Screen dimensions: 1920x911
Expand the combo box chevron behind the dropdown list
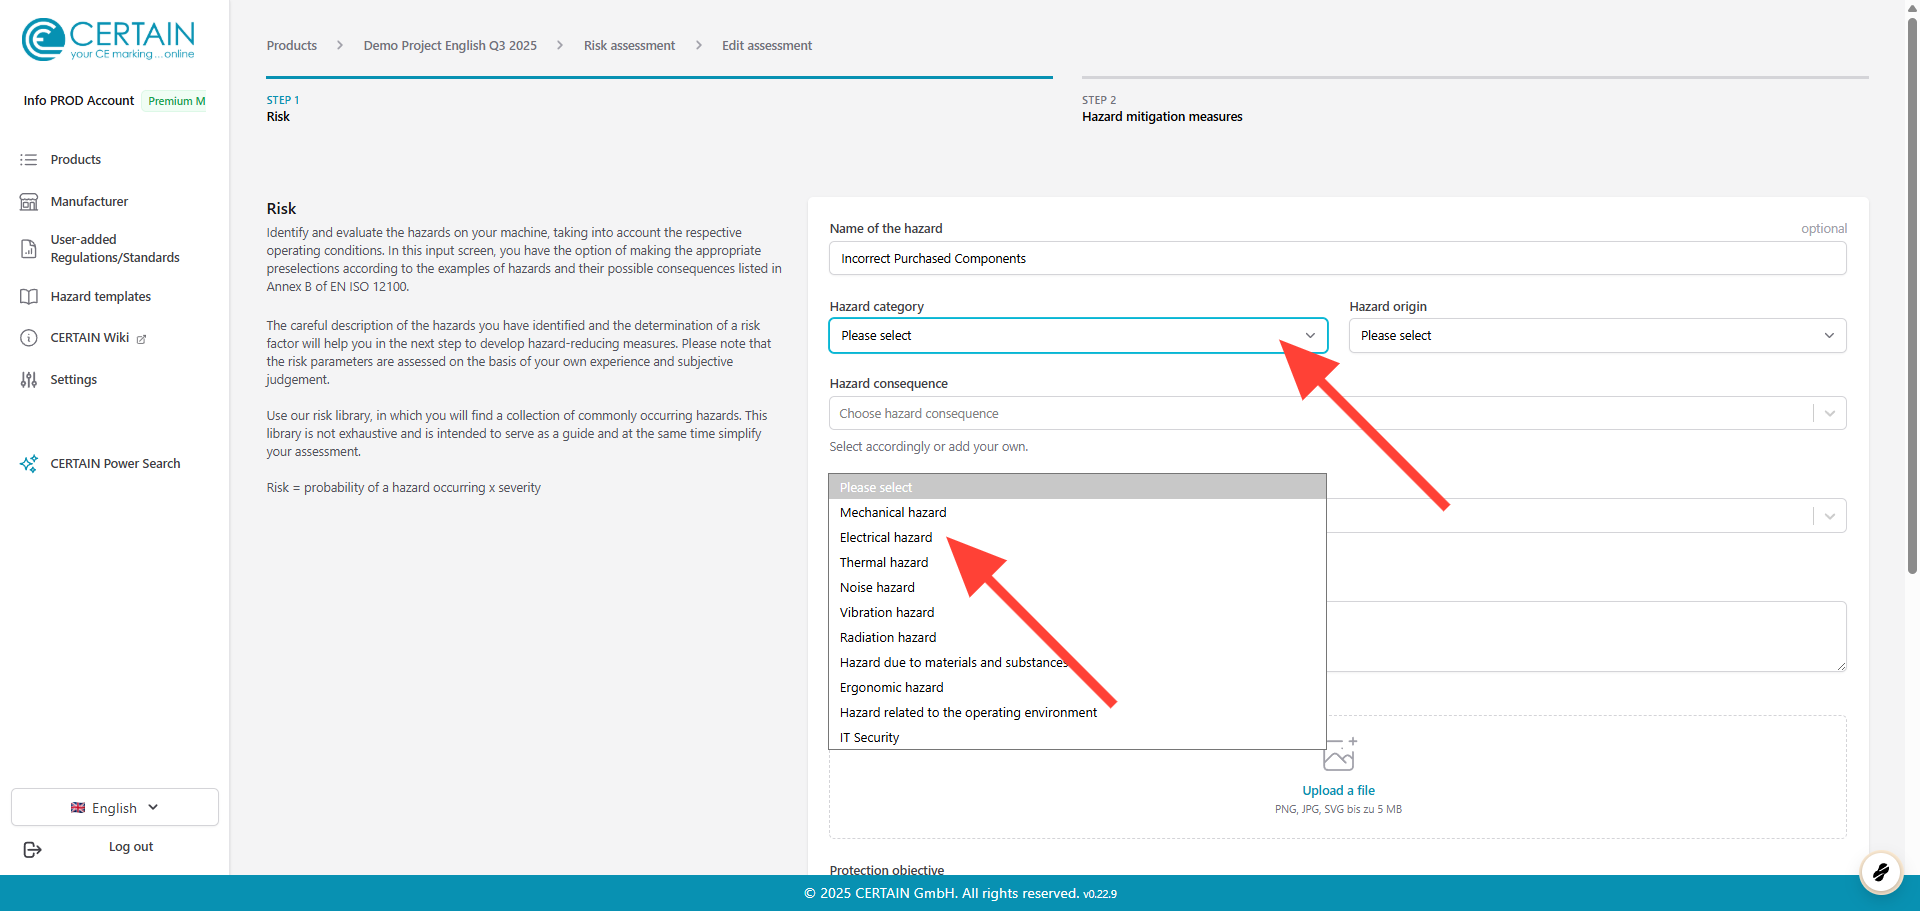1830,516
